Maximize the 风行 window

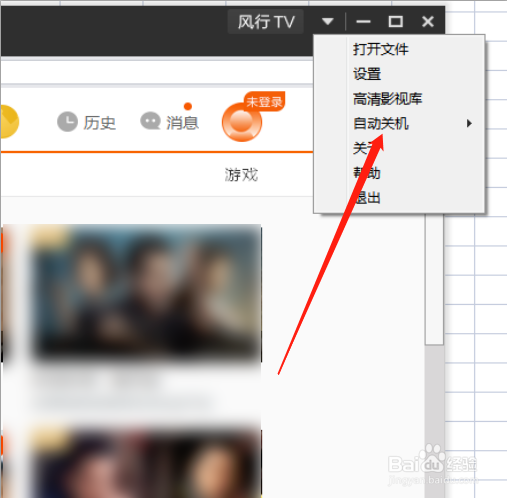(x=396, y=22)
